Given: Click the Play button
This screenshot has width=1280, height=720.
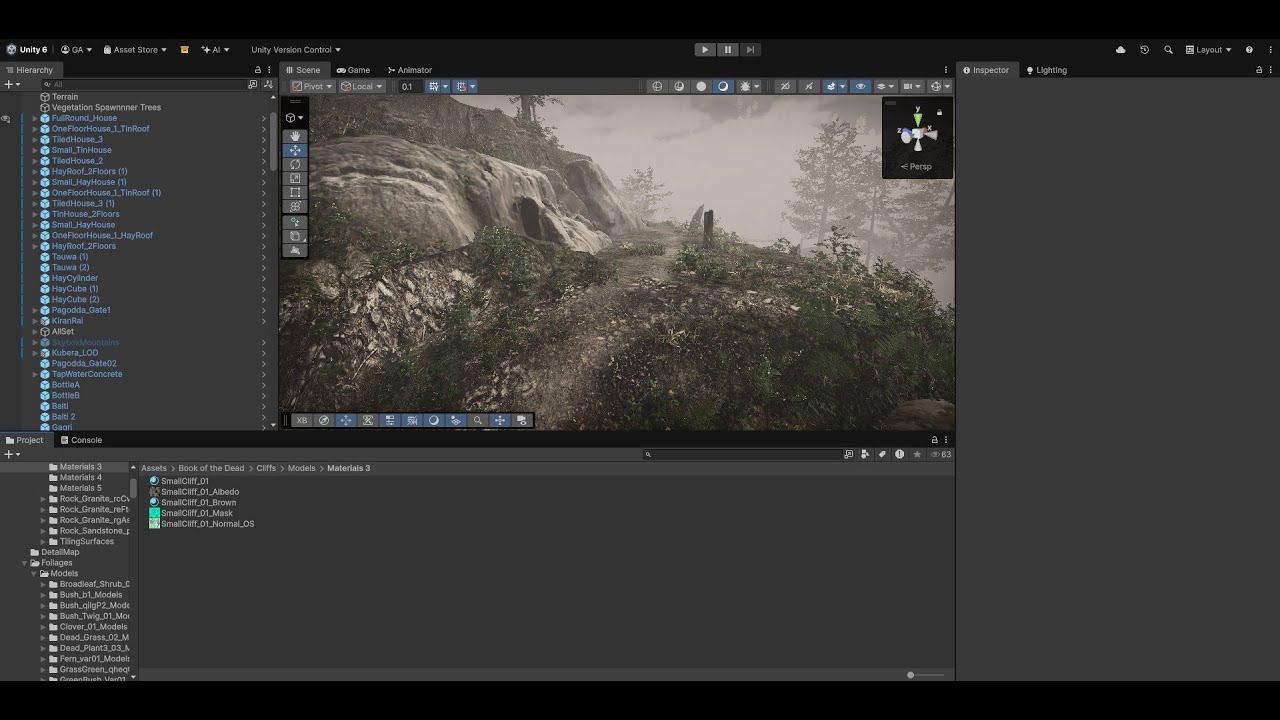Looking at the screenshot, I should click(705, 49).
